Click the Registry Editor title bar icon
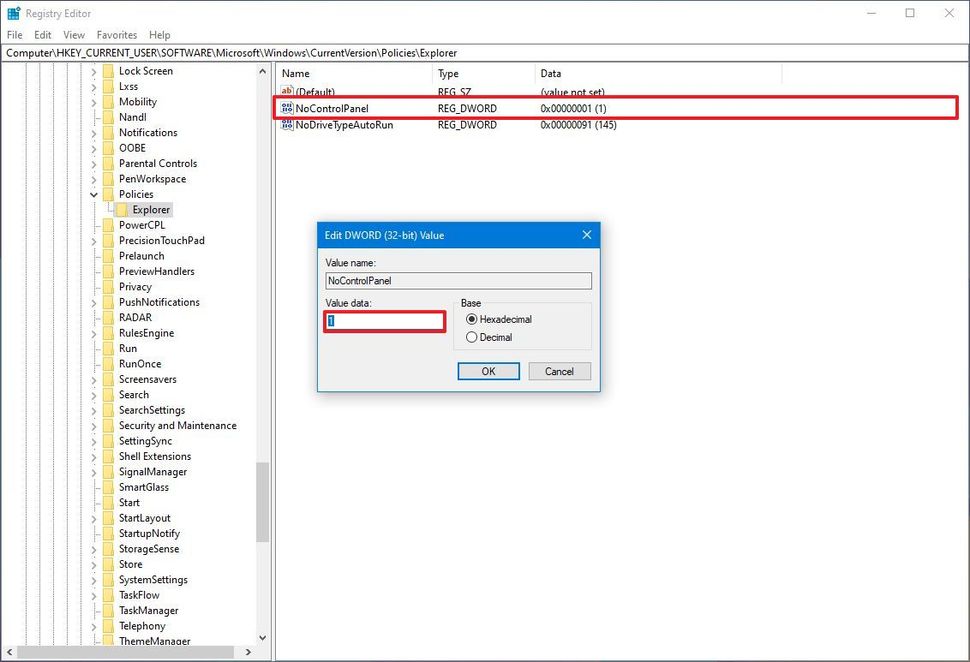 [12, 13]
